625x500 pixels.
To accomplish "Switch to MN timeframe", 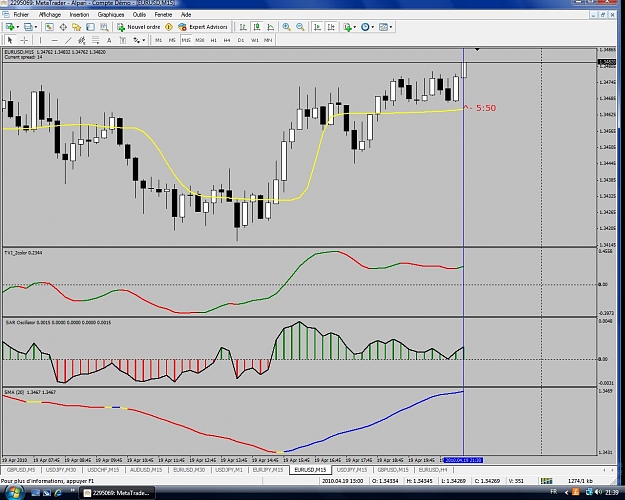I will tap(268, 40).
